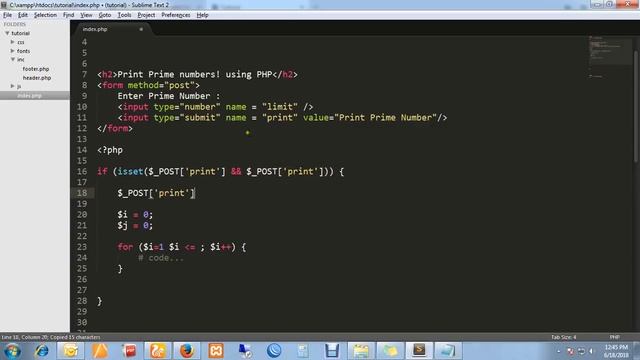Open the File menu
This screenshot has height=360, width=640.
[7, 15]
